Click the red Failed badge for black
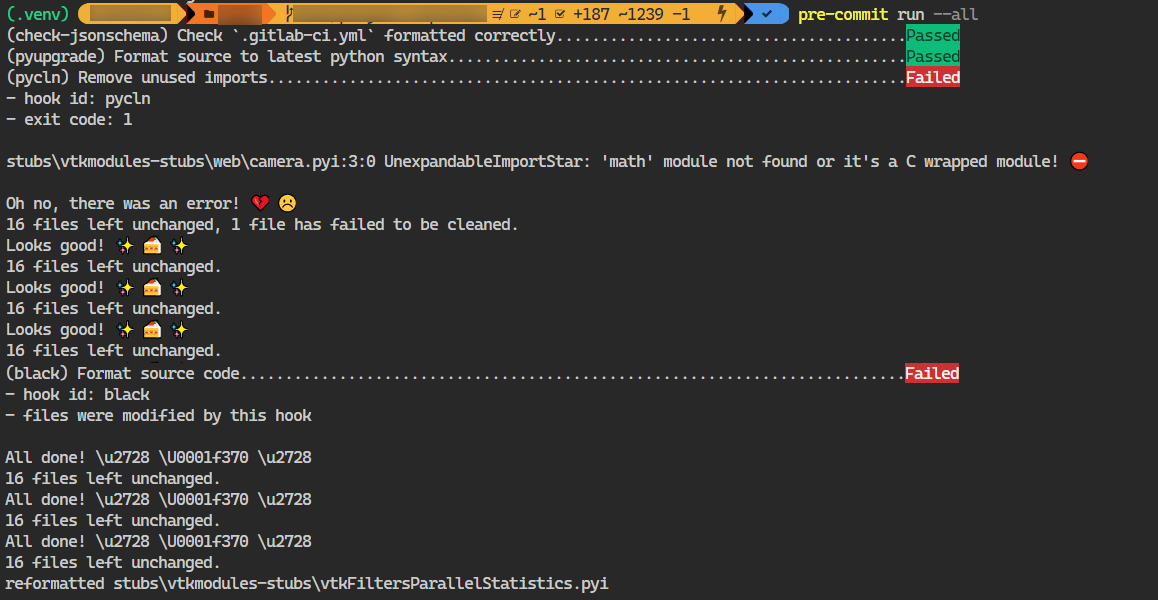The height and width of the screenshot is (600, 1158). point(932,374)
